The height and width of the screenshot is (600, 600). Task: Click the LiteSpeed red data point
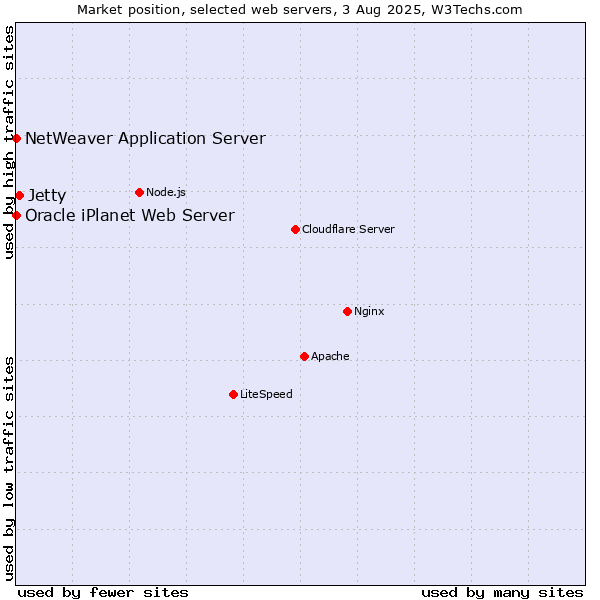(233, 395)
